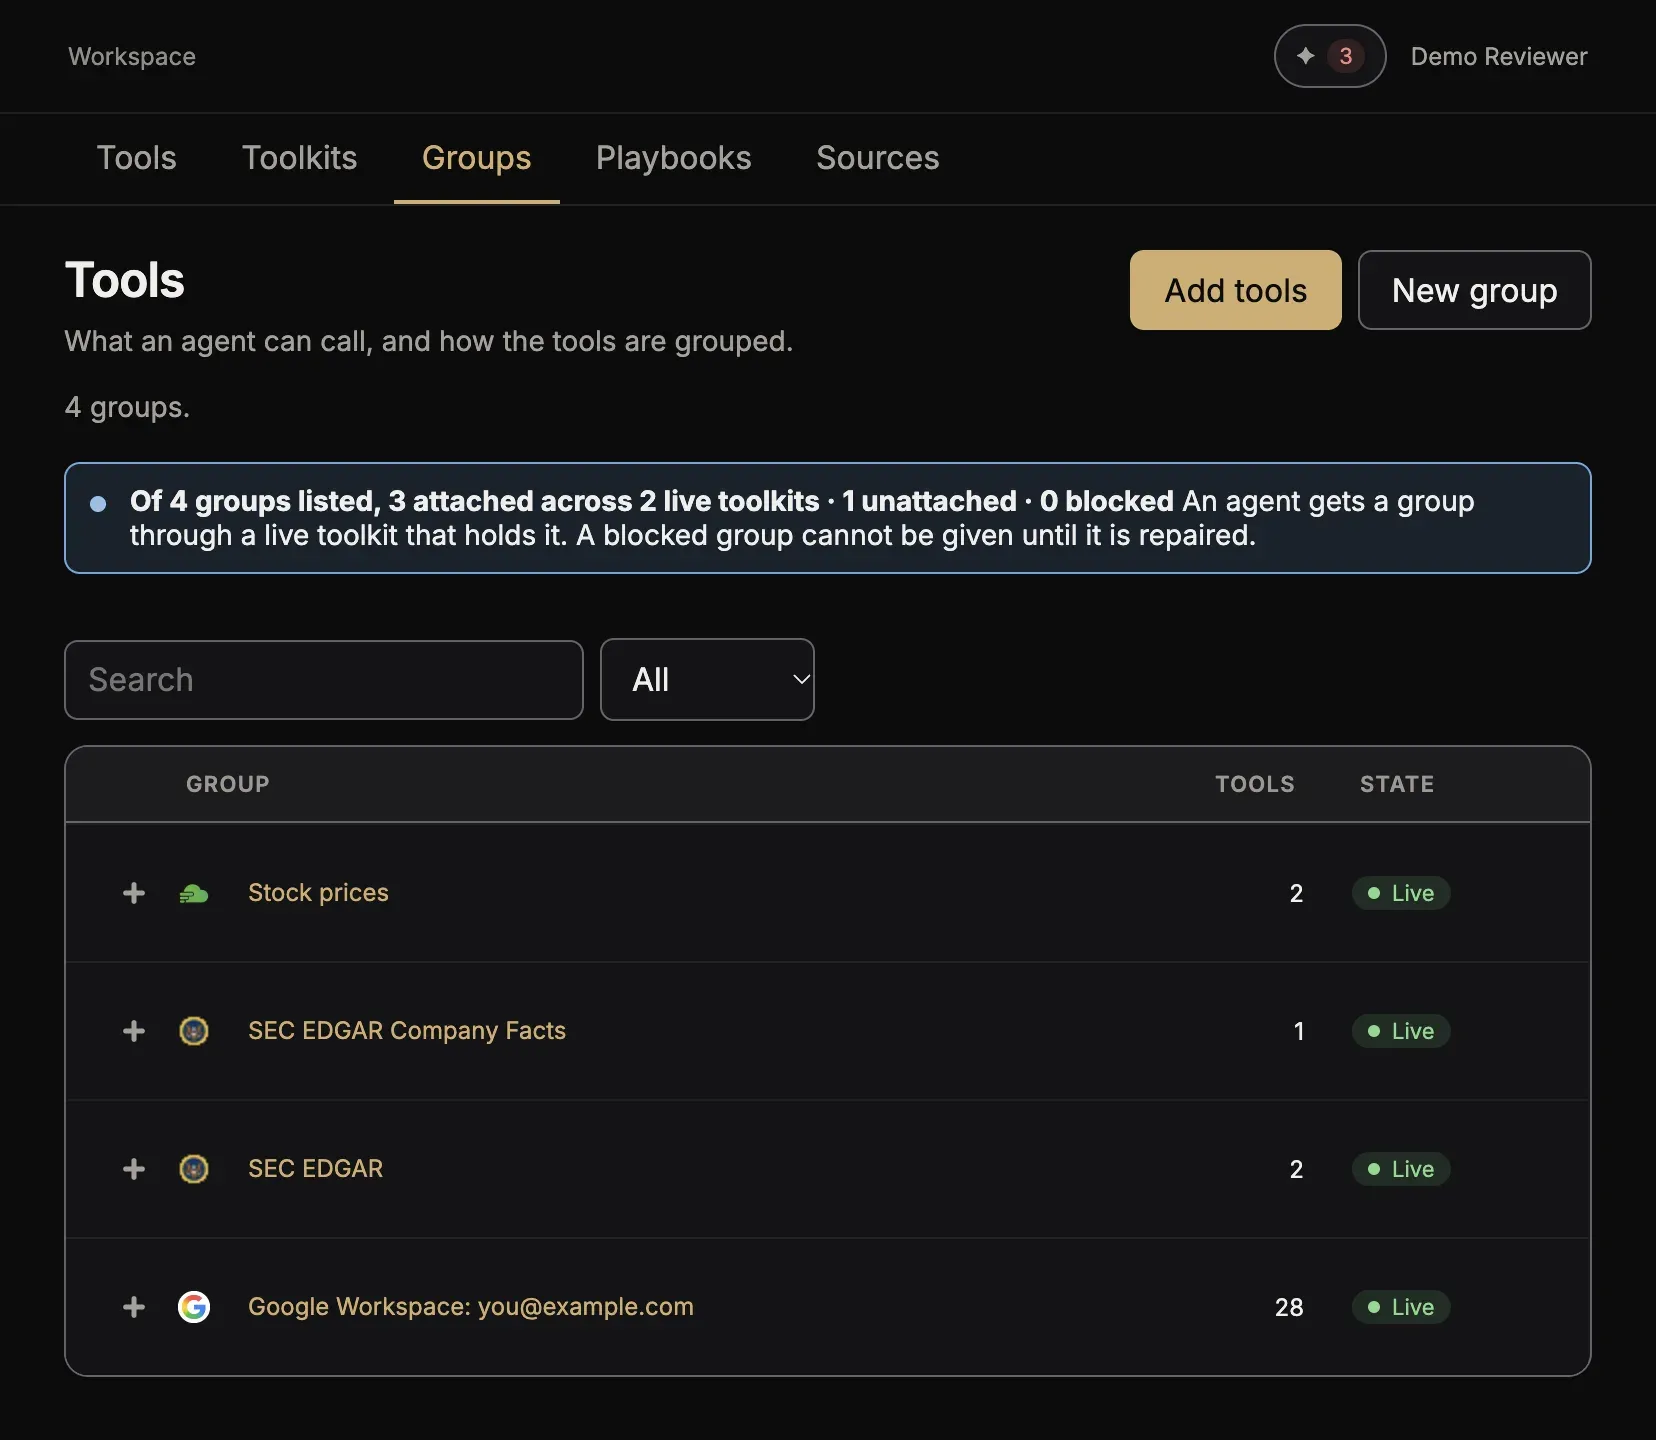This screenshot has height=1440, width=1656.
Task: Click the seal icon beside the SEC EDGAR group
Action: point(194,1169)
